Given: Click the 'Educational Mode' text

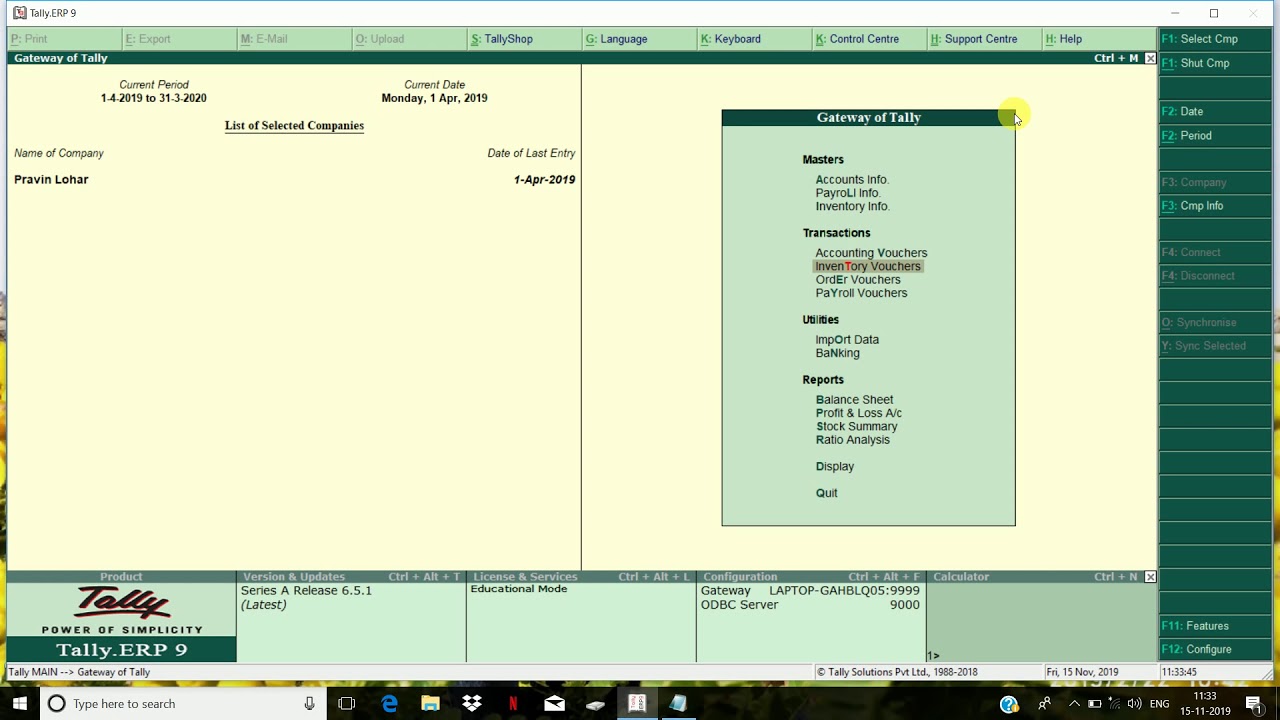Looking at the screenshot, I should pyautogui.click(x=519, y=589).
